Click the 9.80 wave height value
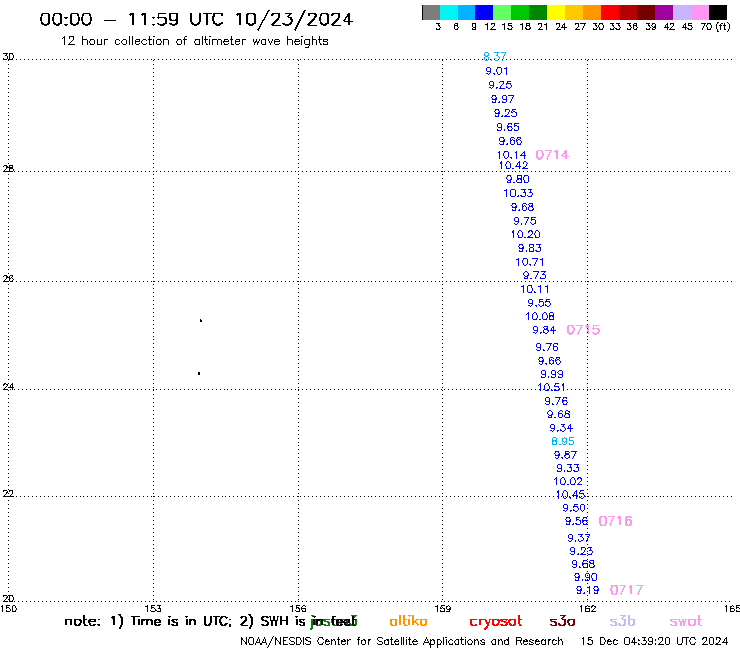The image size is (740, 650). [x=518, y=179]
